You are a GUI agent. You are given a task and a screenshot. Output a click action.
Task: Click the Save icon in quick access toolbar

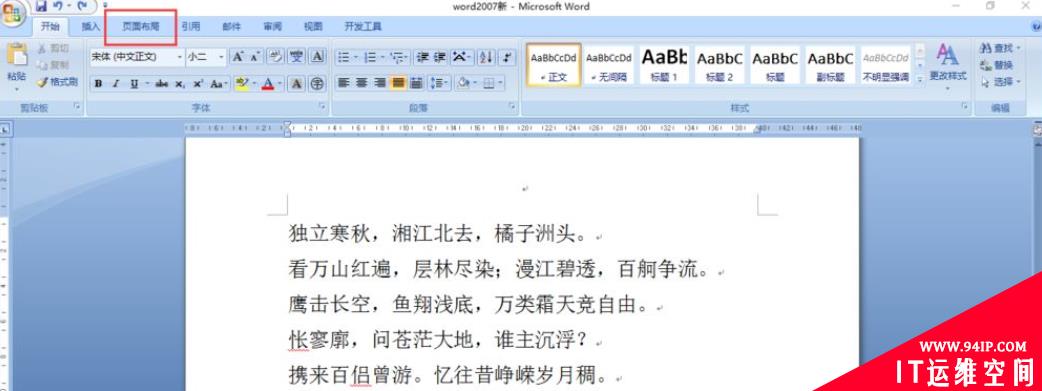coord(41,7)
